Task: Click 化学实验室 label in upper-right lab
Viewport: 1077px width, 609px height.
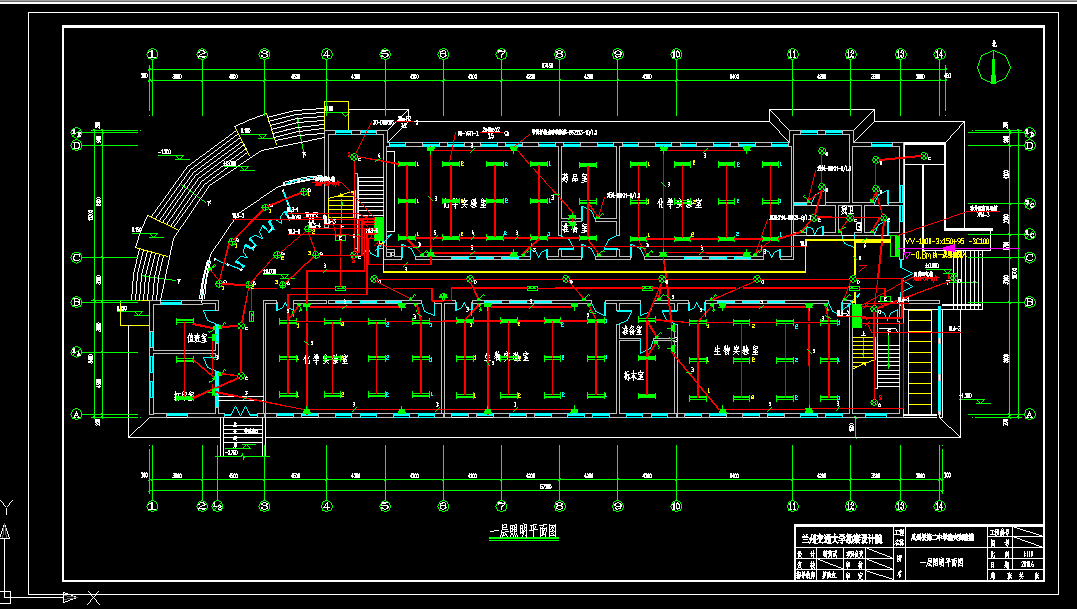Action: pos(679,204)
